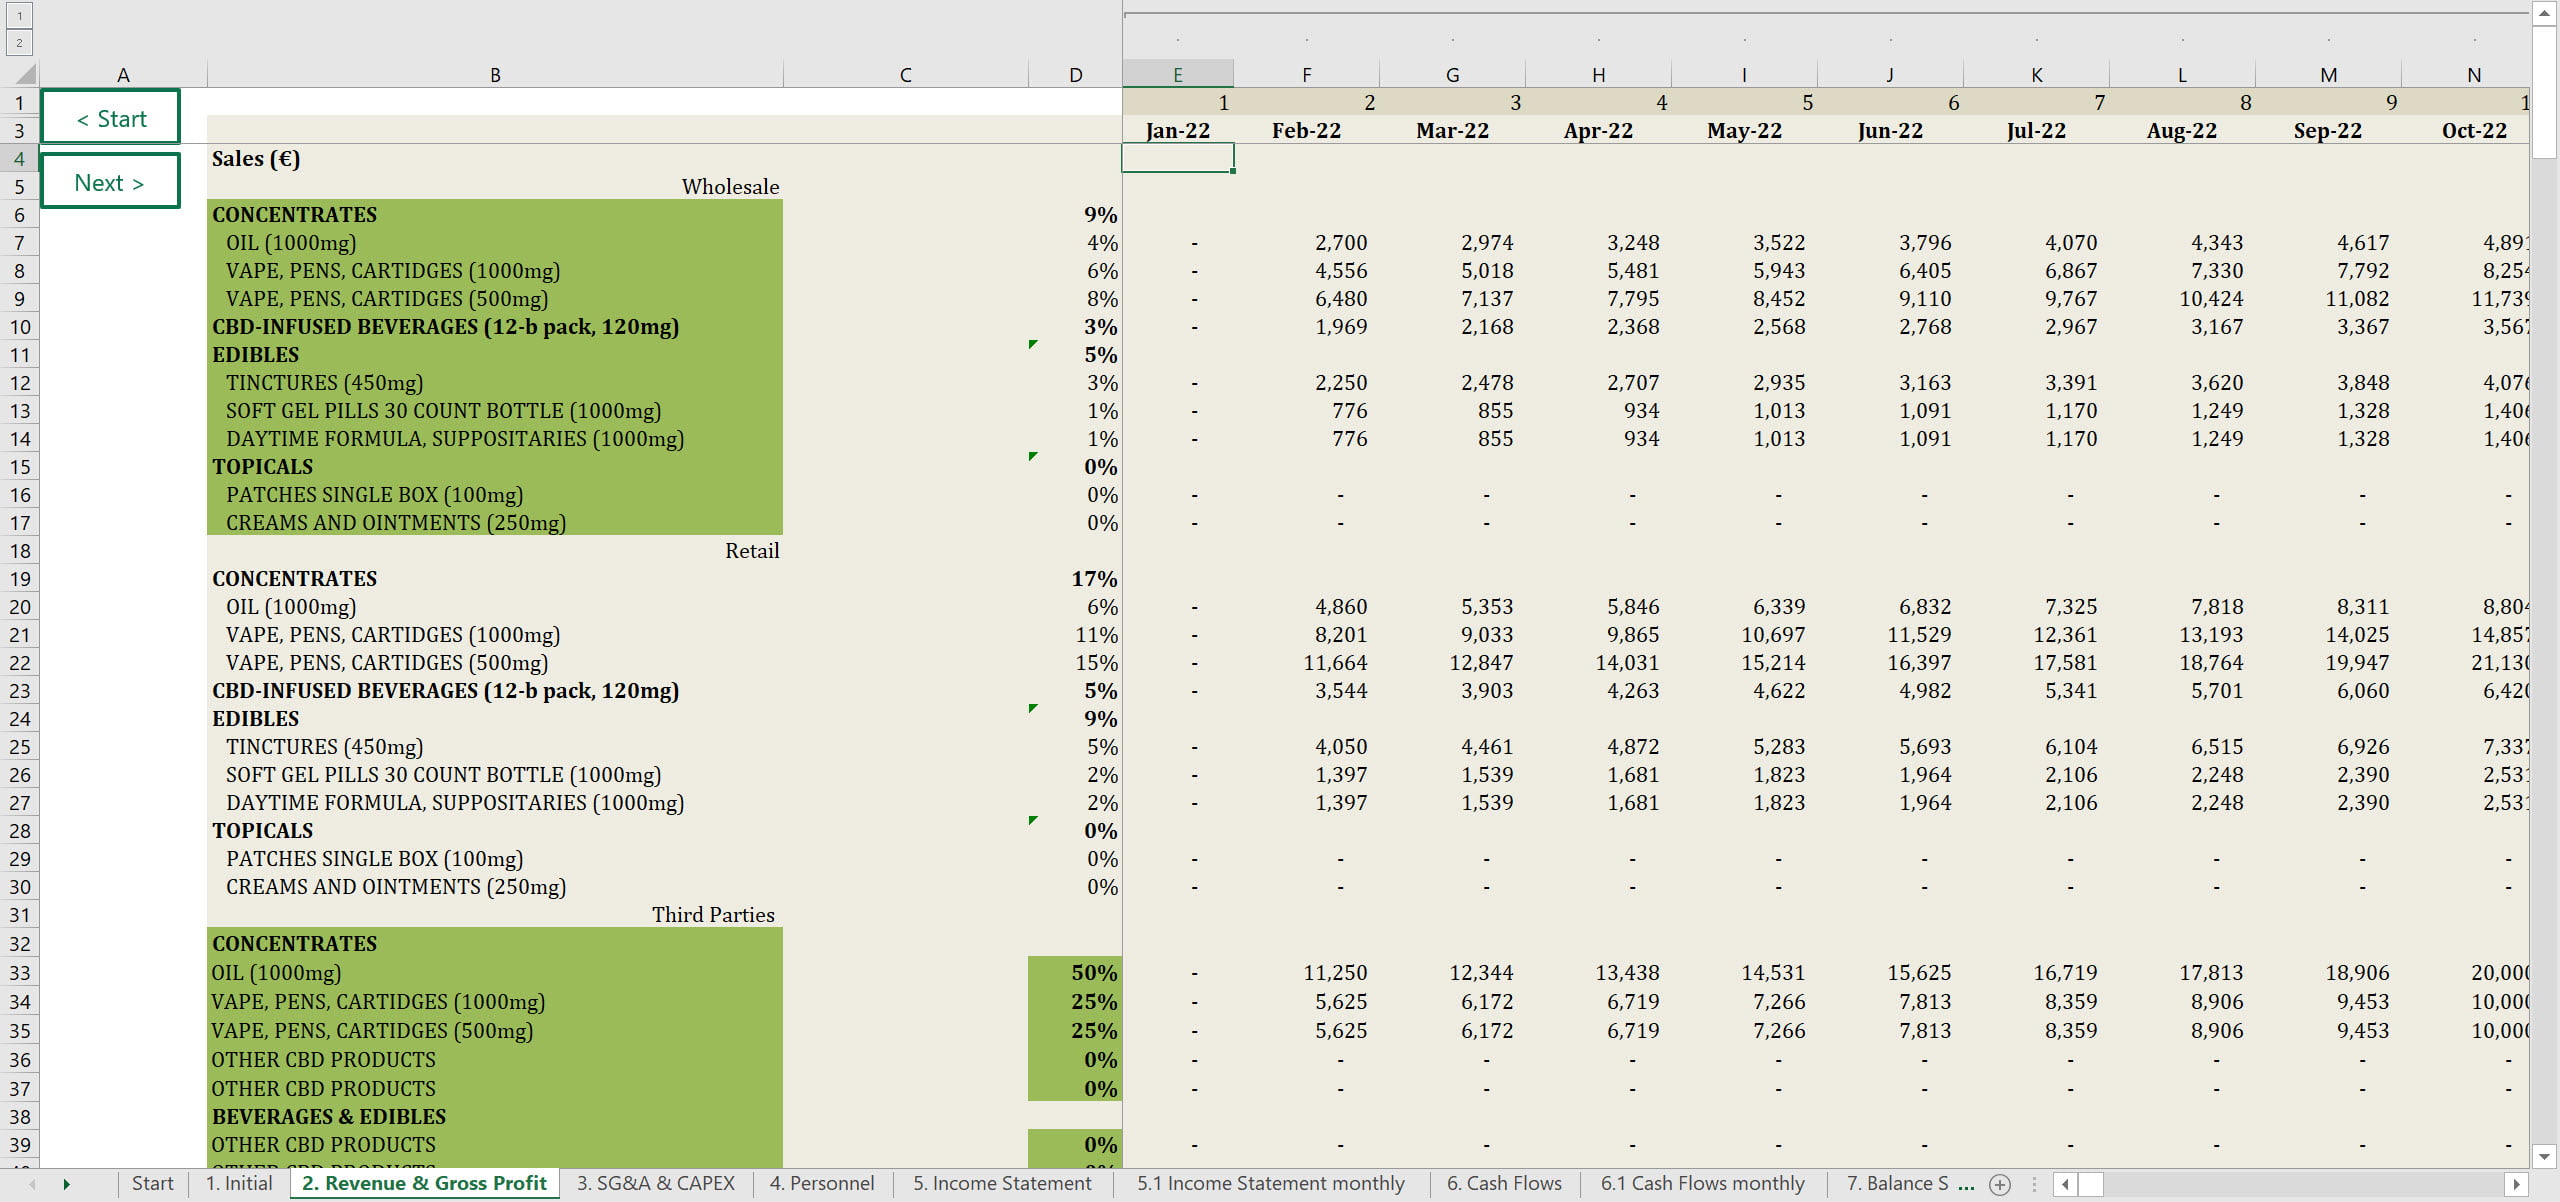Click the tab bar resize handle dots
The width and height of the screenshot is (2560, 1202).
[2034, 1184]
